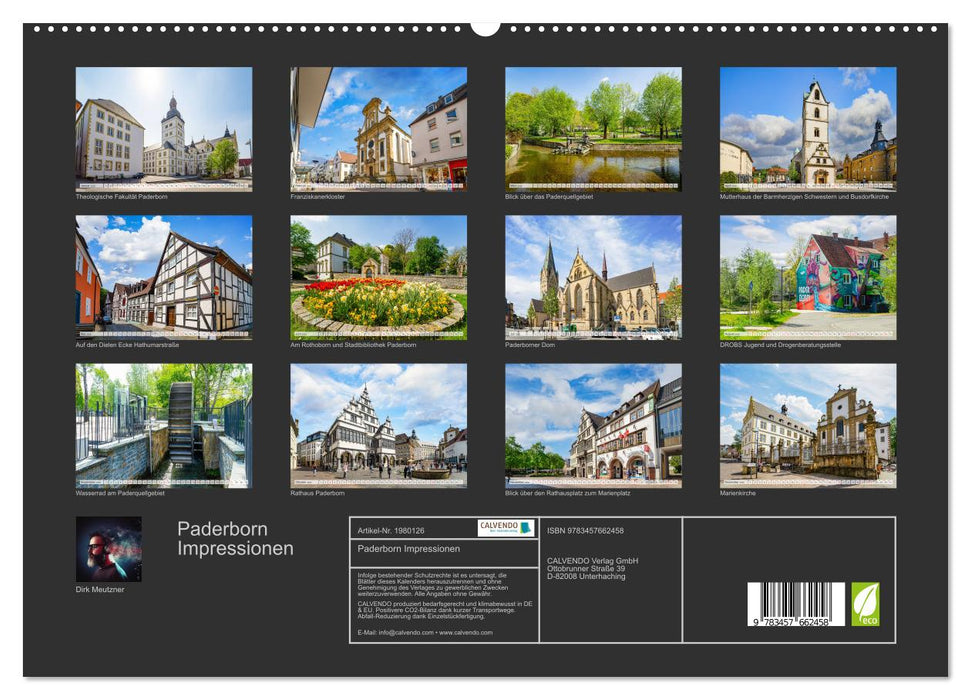The width and height of the screenshot is (971, 700).
Task: Select the DROBS Jugend mural photo
Action: [803, 283]
